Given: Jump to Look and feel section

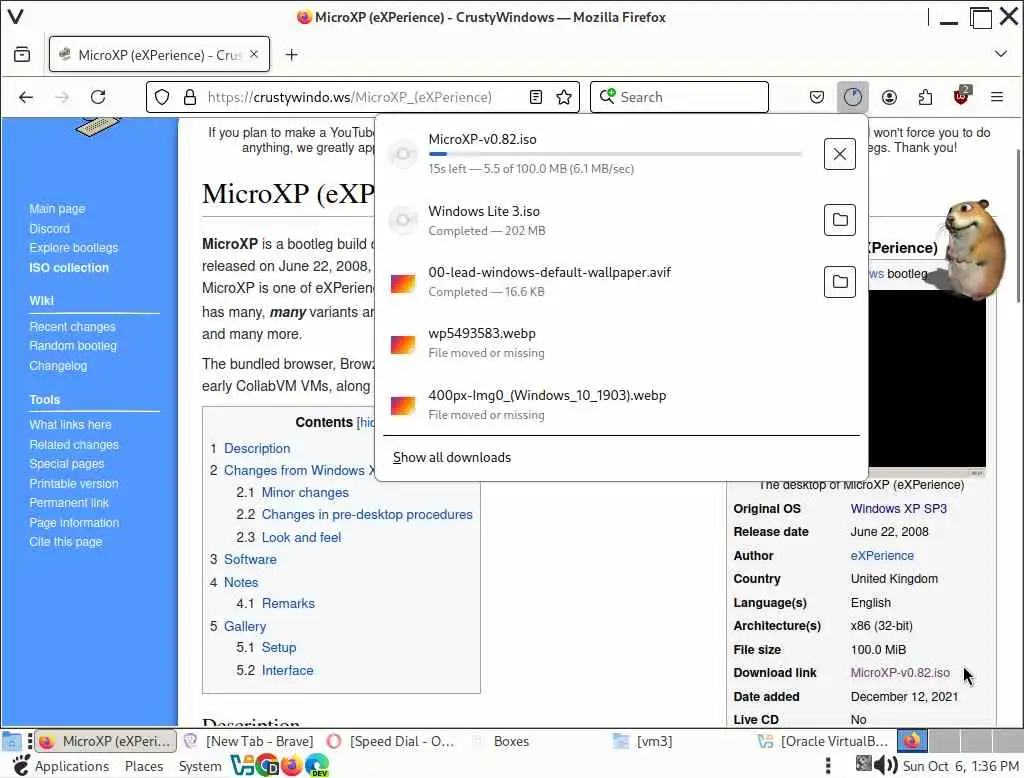Looking at the screenshot, I should coord(301,538).
